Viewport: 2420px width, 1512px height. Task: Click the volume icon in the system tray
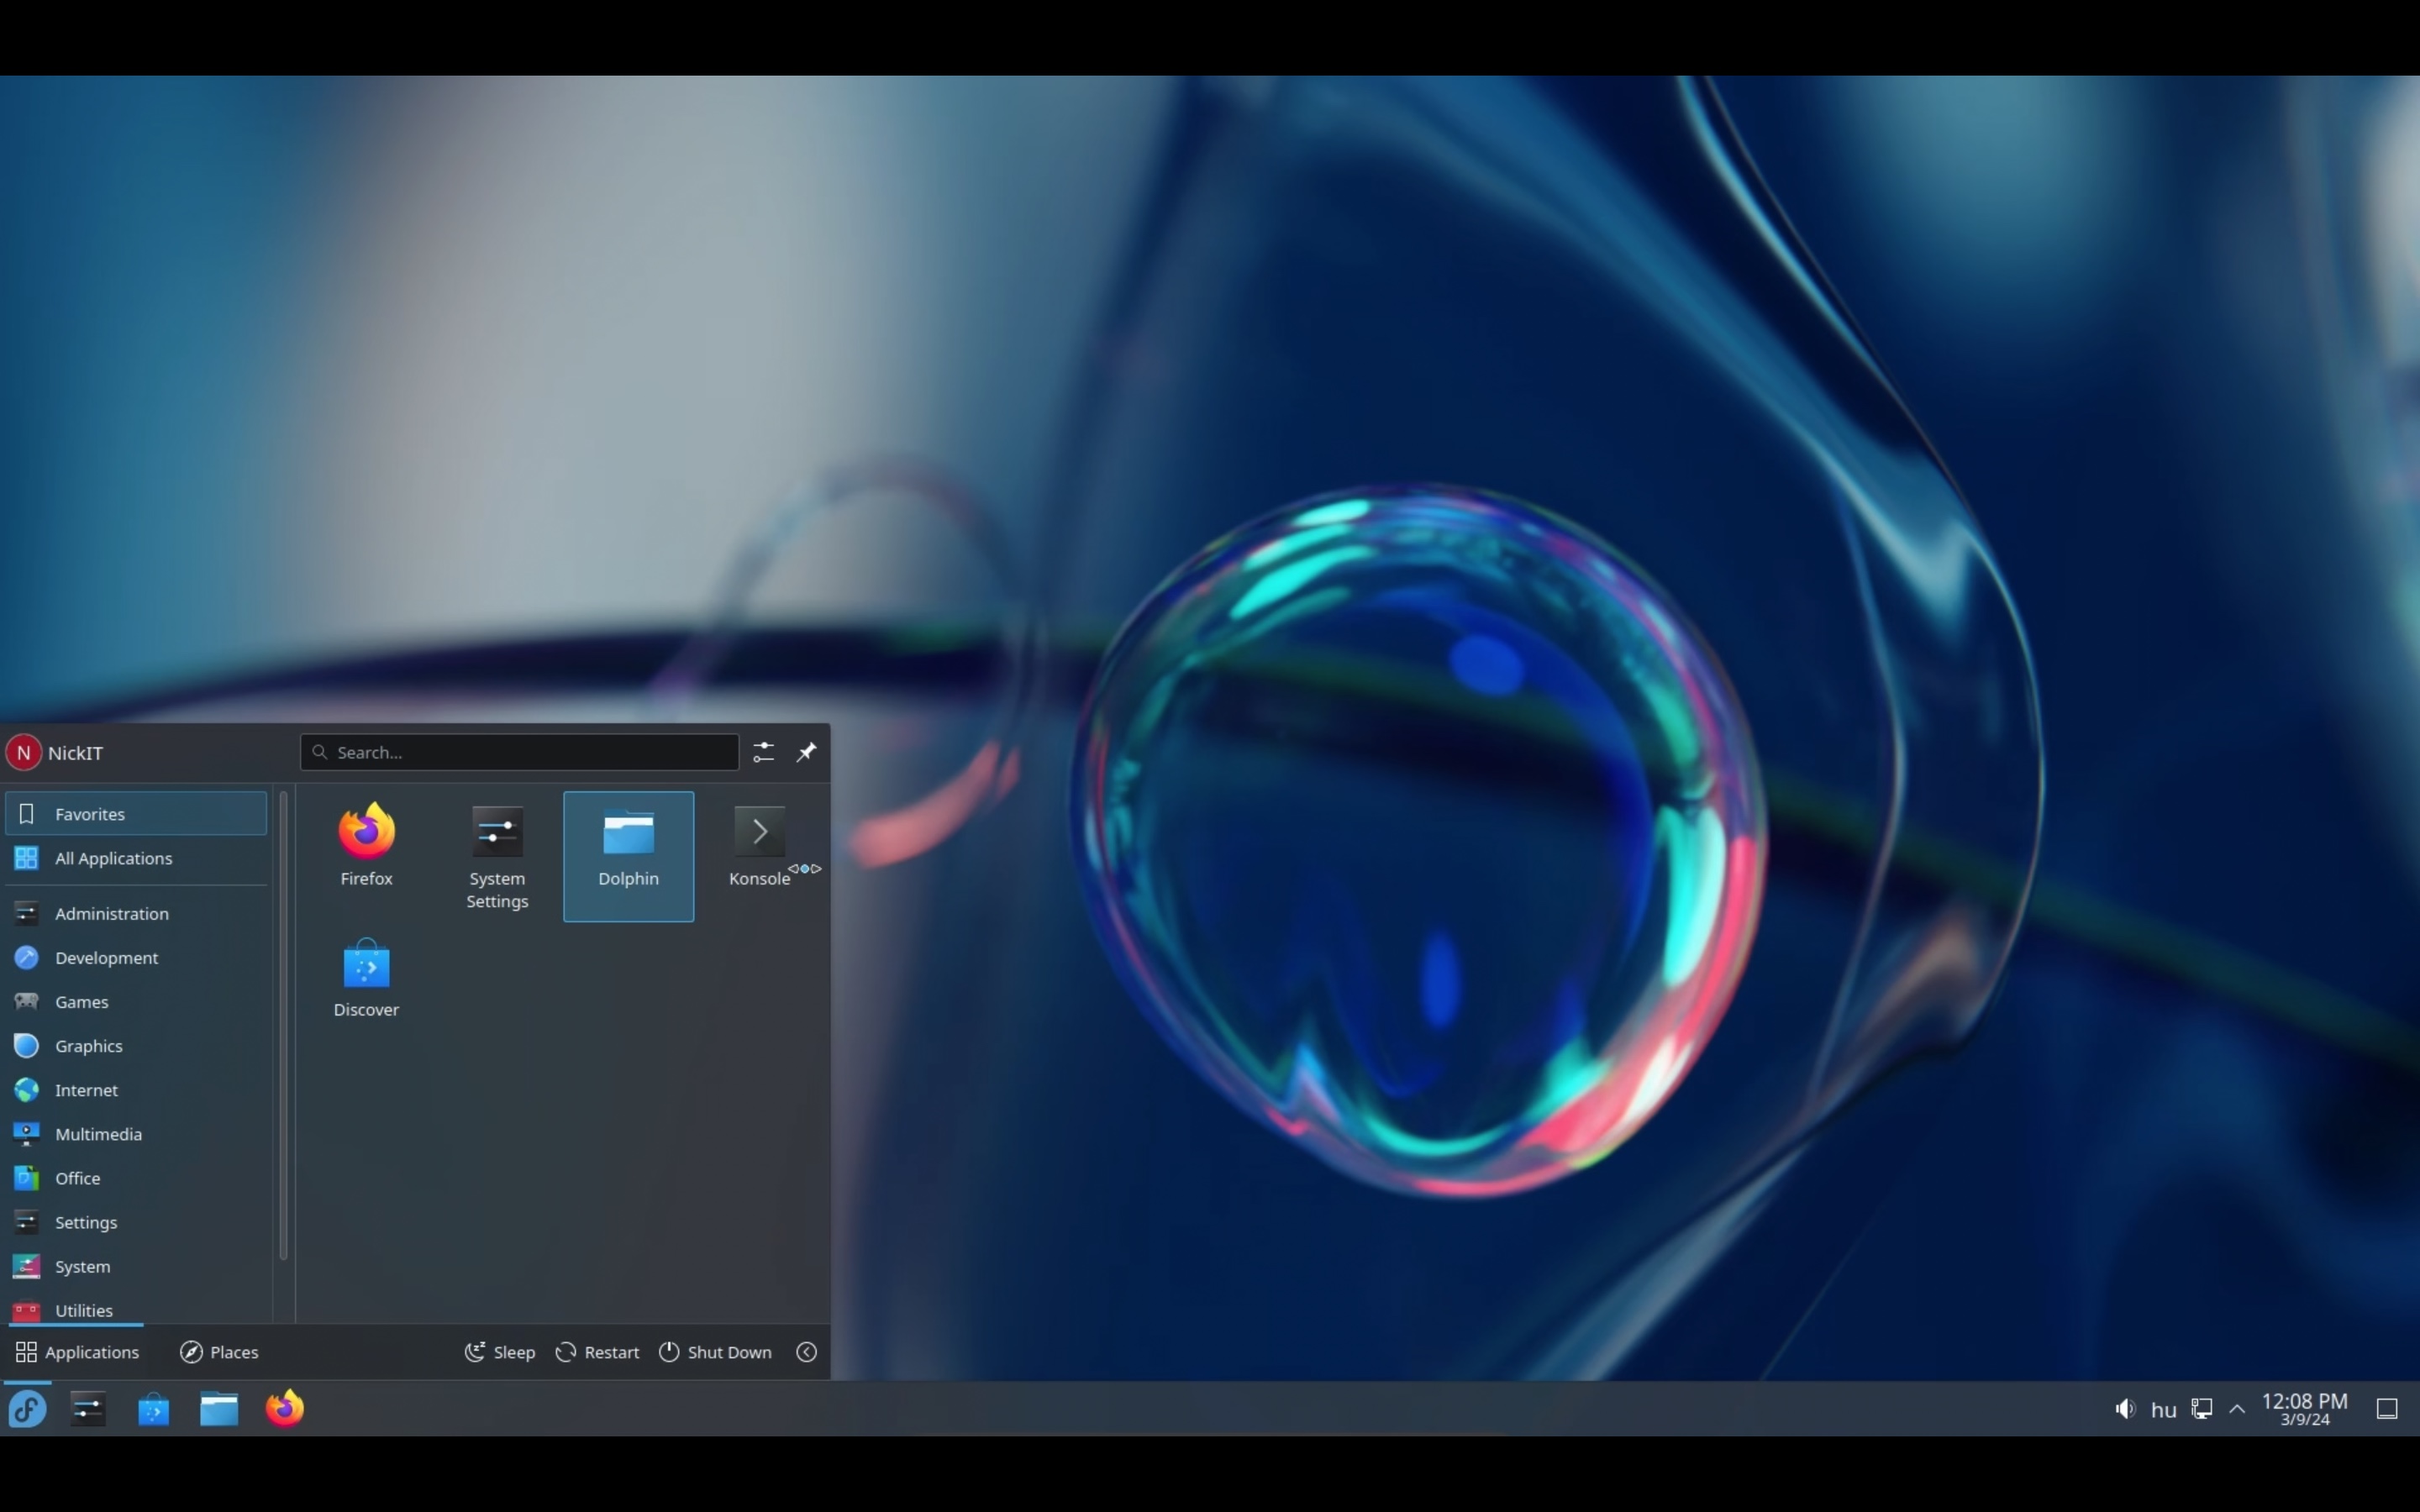click(2125, 1409)
